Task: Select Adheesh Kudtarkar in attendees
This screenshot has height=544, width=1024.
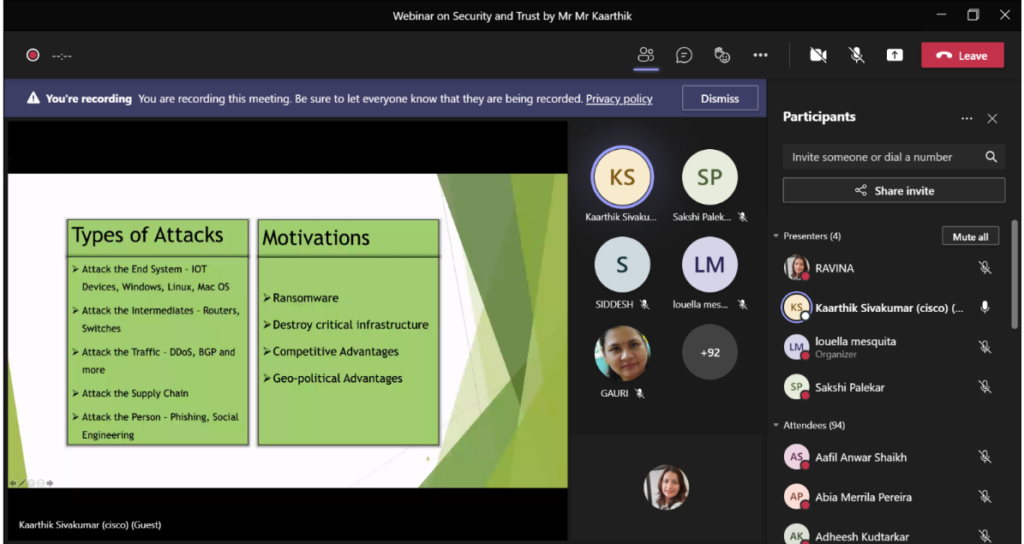Action: 889,536
